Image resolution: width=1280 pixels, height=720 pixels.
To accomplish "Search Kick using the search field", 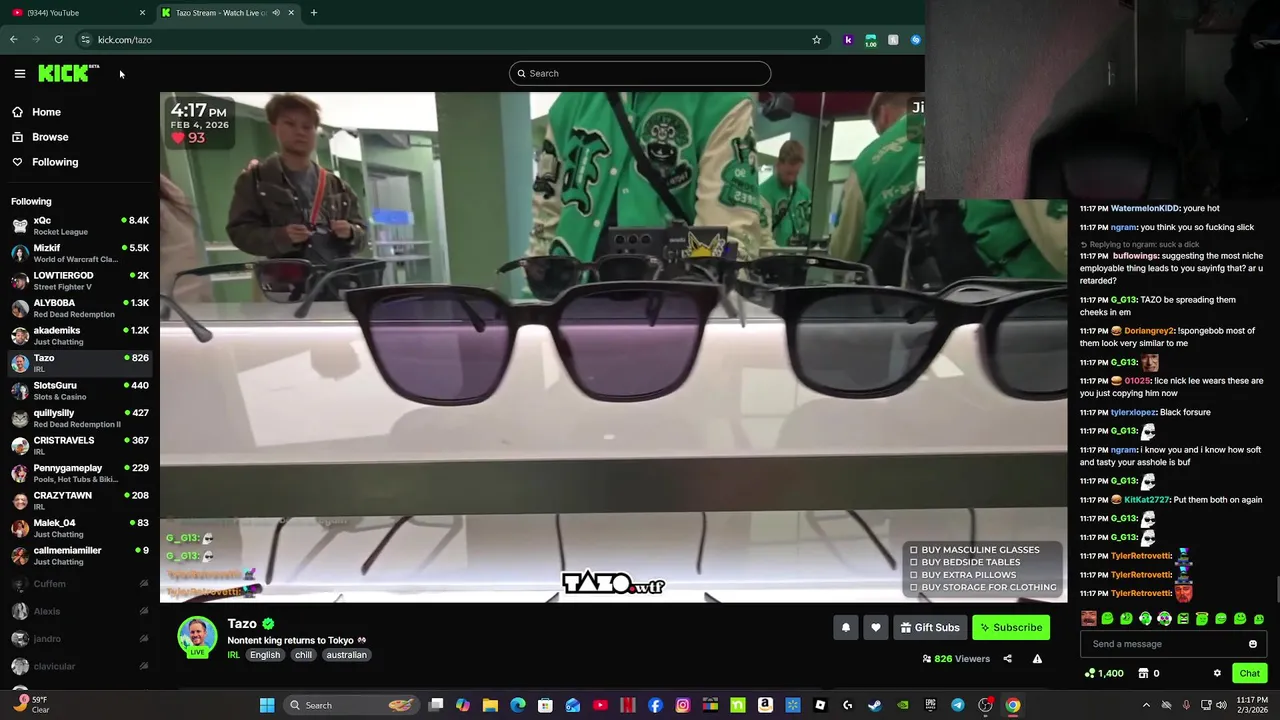I will coord(640,73).
